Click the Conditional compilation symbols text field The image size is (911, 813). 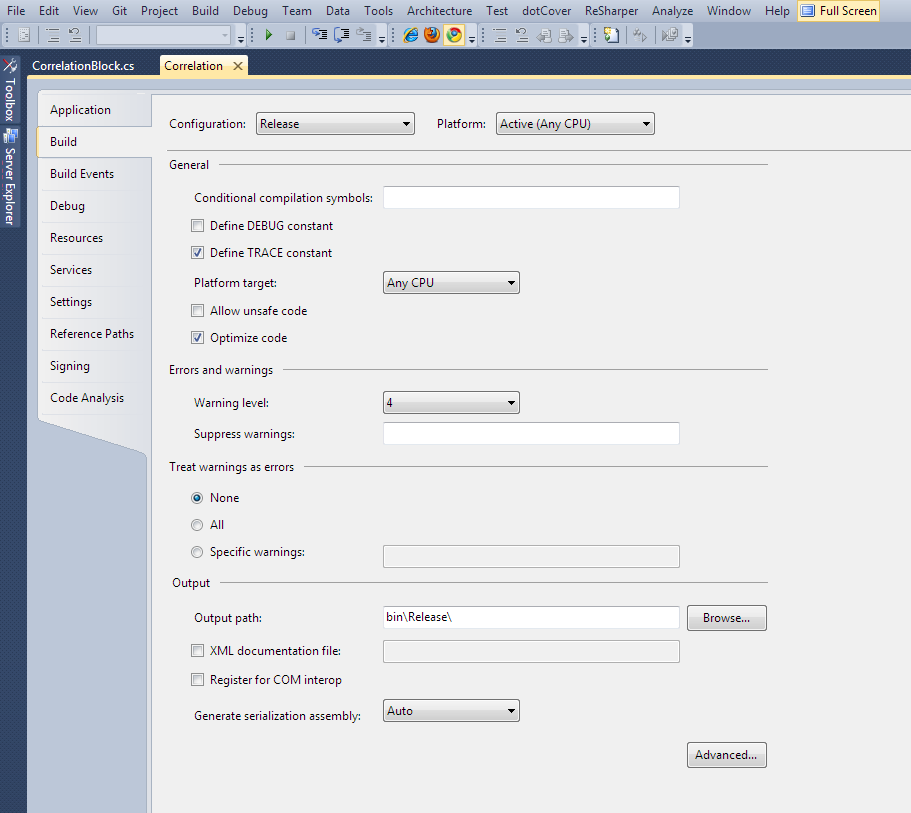(x=531, y=198)
